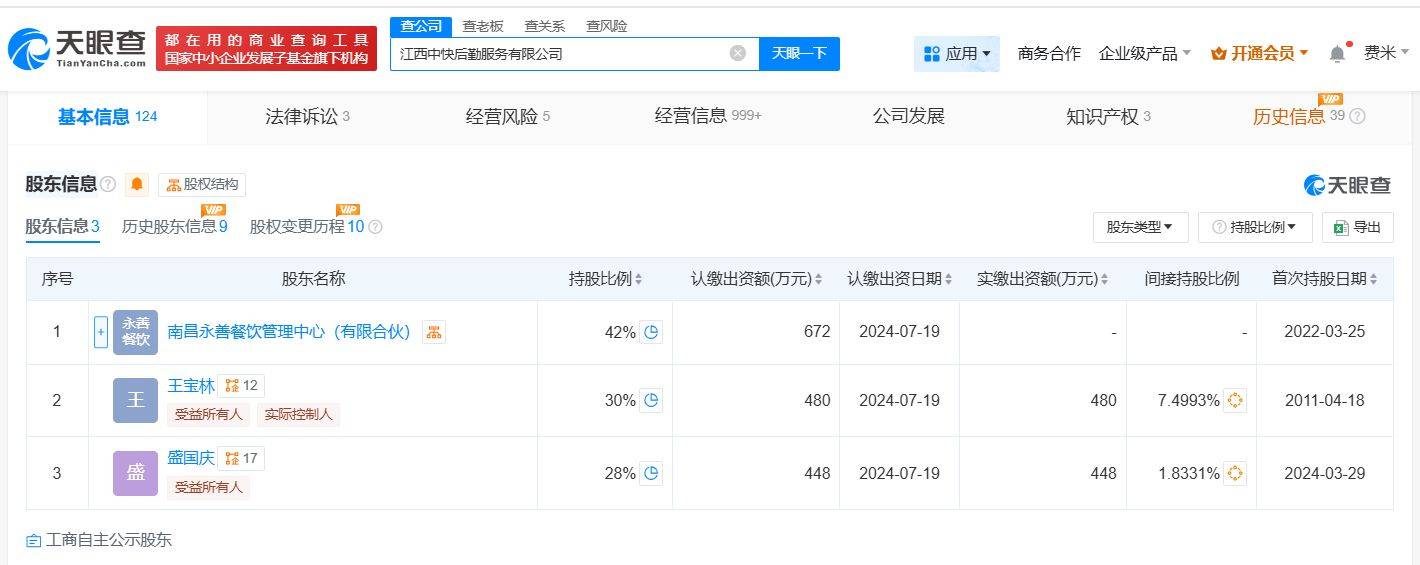Viewport: 1420px width, 565px height.
Task: Click the 实际控制人 tag
Action: coord(299,414)
